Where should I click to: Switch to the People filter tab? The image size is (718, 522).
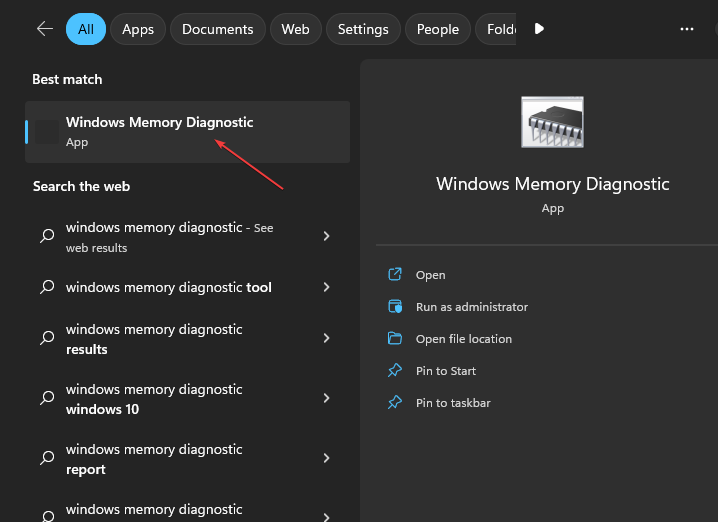point(438,29)
